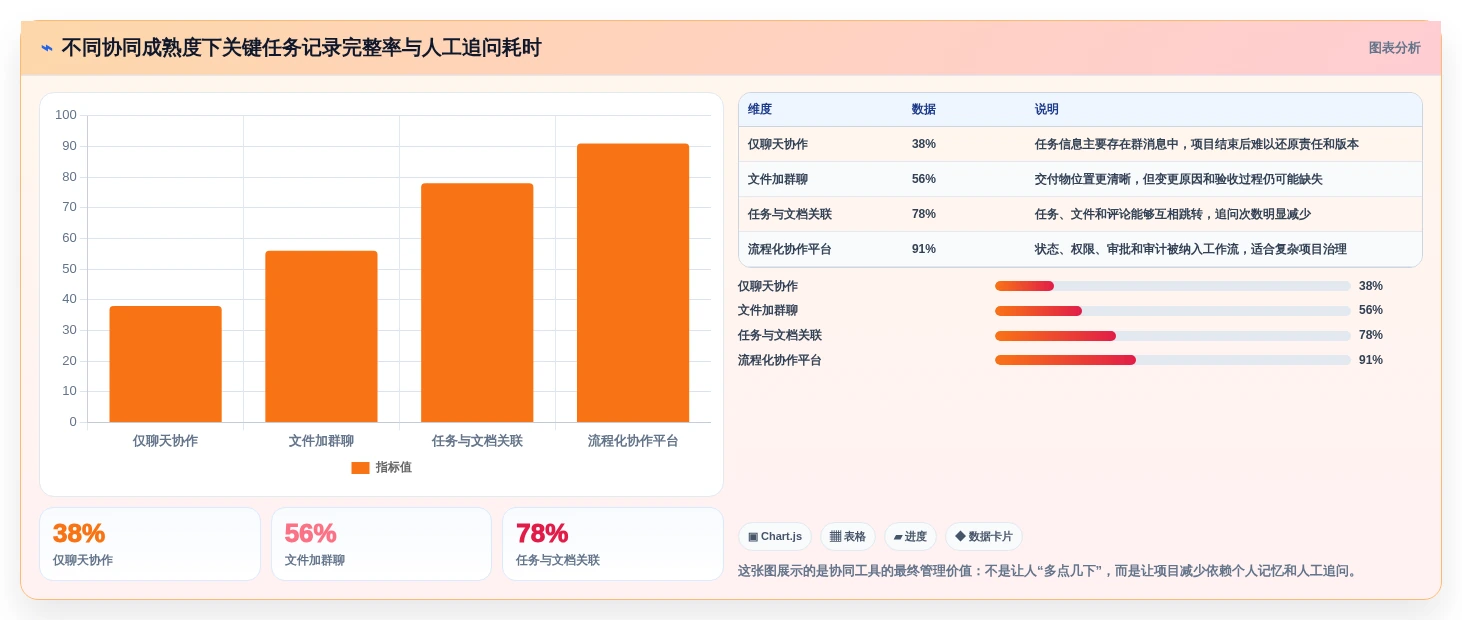The width and height of the screenshot is (1462, 620).
Task: Select the 文件加群聊 bar in the chart
Action: pos(321,336)
